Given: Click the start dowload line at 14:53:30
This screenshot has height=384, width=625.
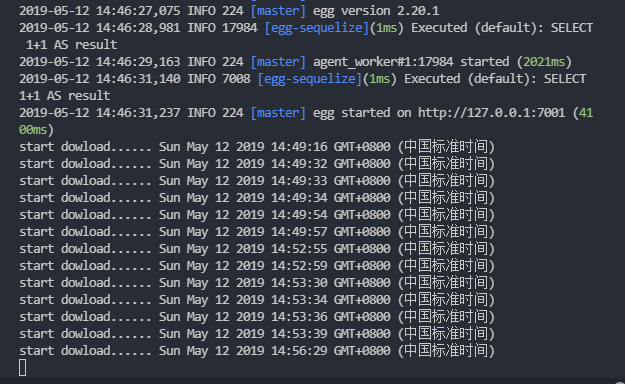Looking at the screenshot, I should (257, 283).
